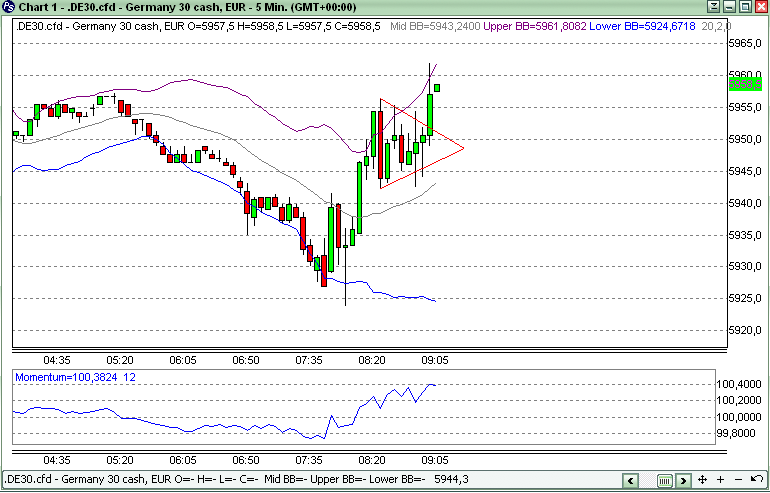Viewport: 770px width, 493px height.
Task: Grab the horizontal scrollbar thumb
Action: tap(665, 480)
